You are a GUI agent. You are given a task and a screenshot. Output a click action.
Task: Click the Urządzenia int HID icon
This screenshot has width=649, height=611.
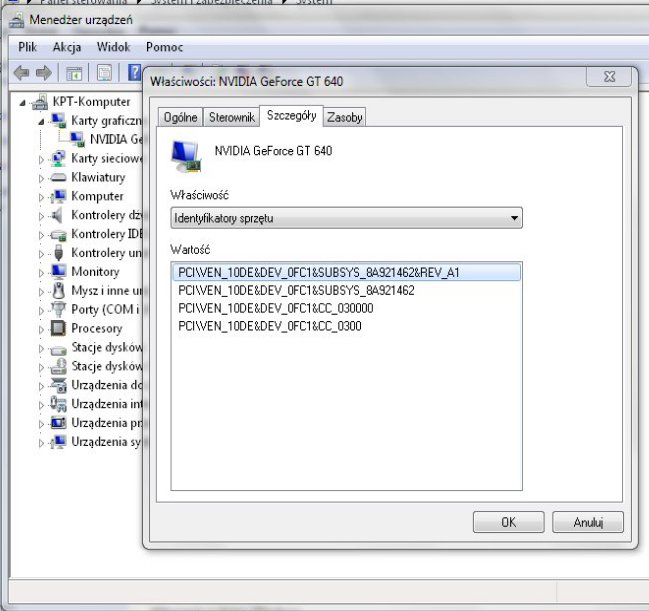click(x=58, y=404)
